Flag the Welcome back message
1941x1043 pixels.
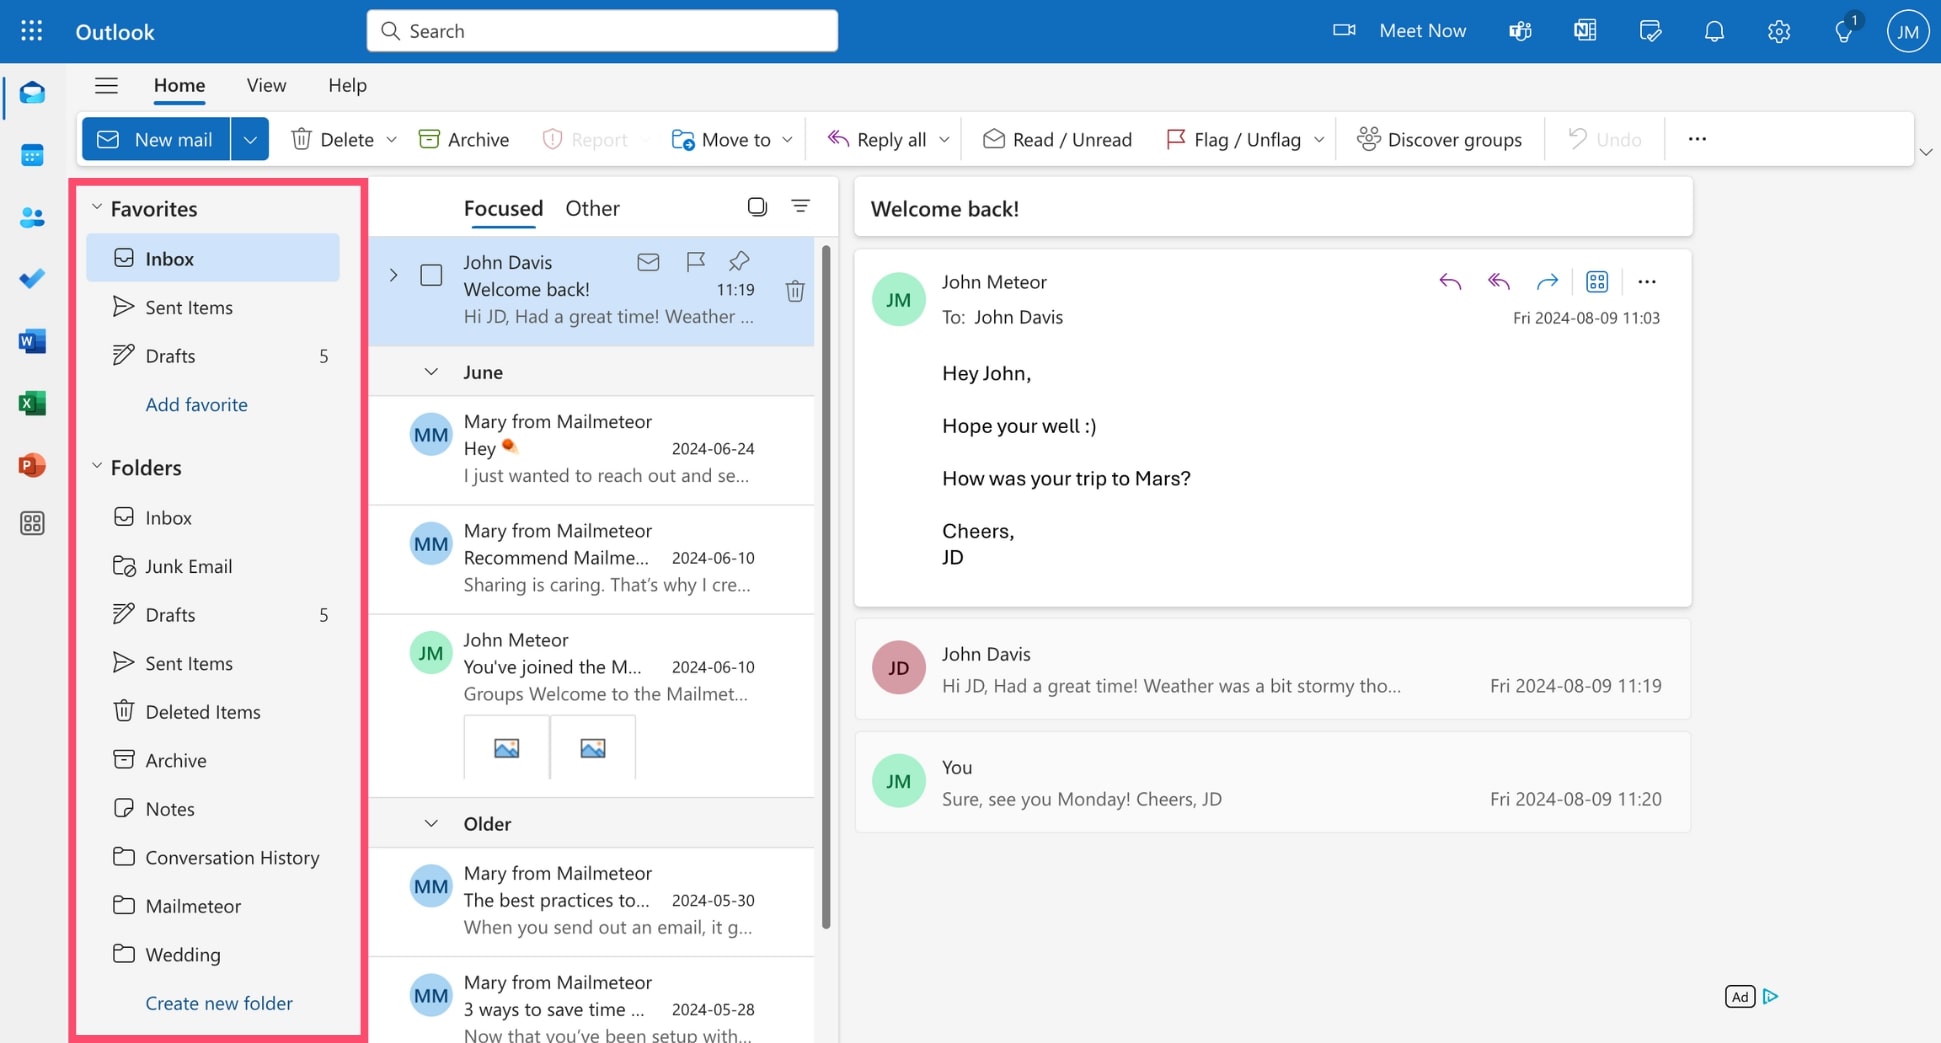(x=695, y=262)
